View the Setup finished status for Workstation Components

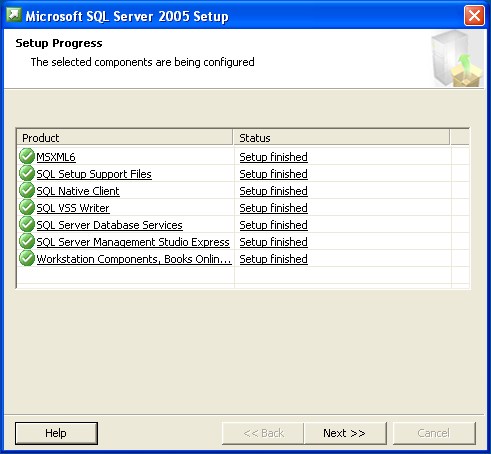pyautogui.click(x=273, y=259)
